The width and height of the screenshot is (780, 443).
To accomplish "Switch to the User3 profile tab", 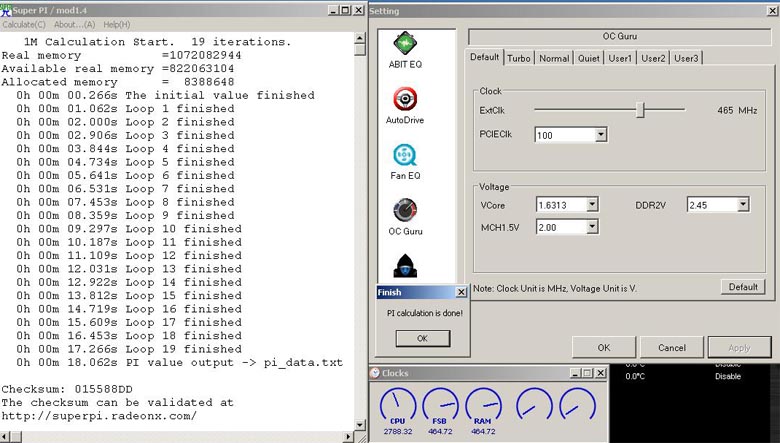I will pos(686,58).
